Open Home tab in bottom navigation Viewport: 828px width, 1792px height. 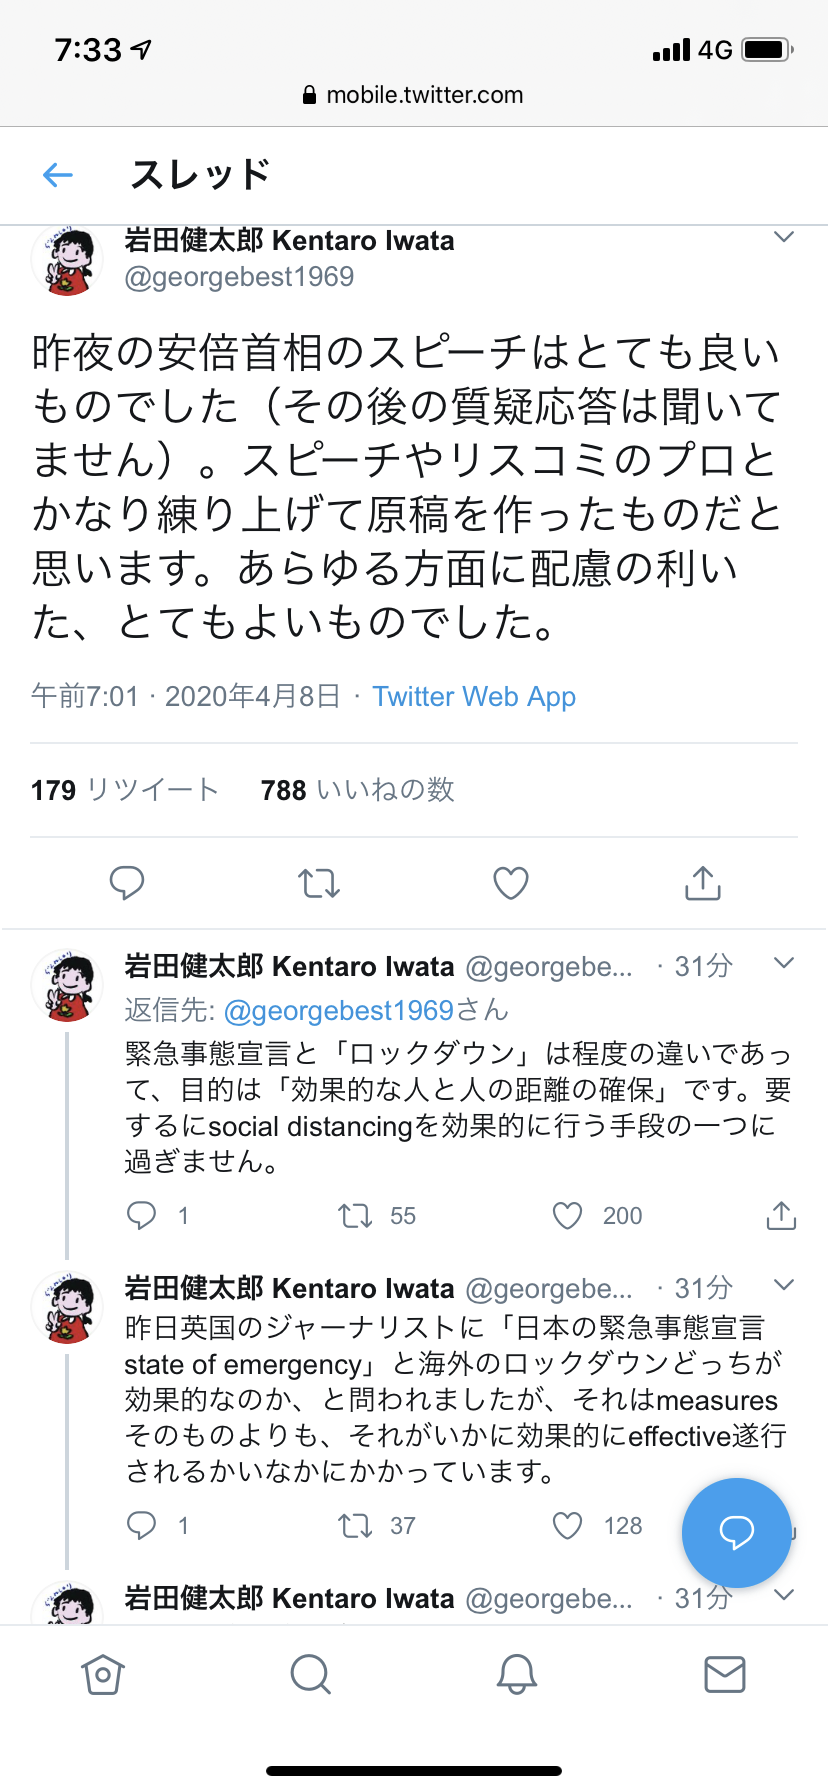(x=103, y=1674)
